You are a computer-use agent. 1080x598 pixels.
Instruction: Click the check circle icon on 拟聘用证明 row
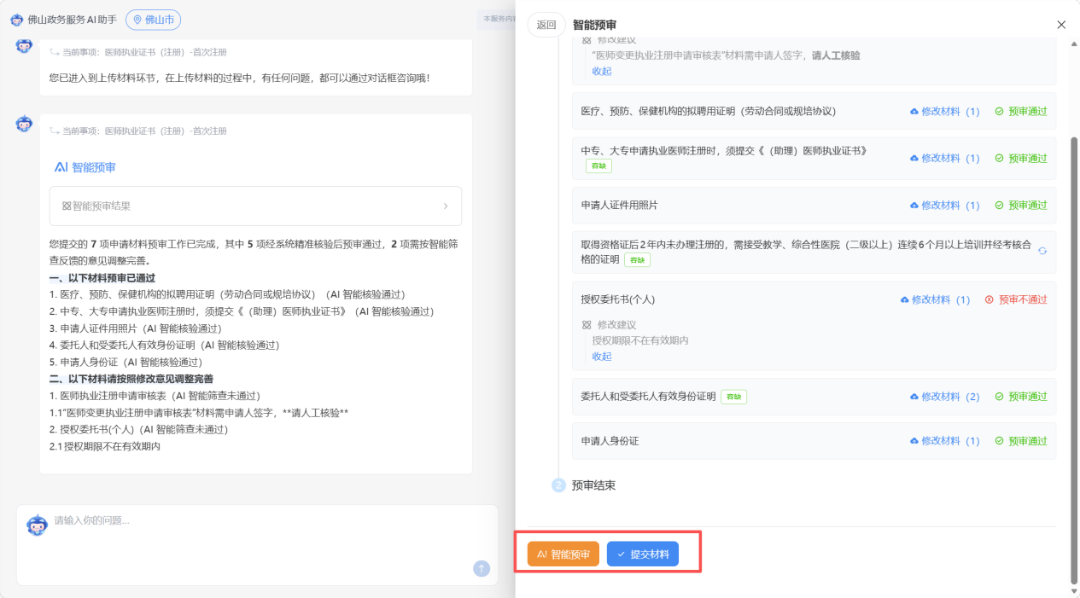click(999, 112)
